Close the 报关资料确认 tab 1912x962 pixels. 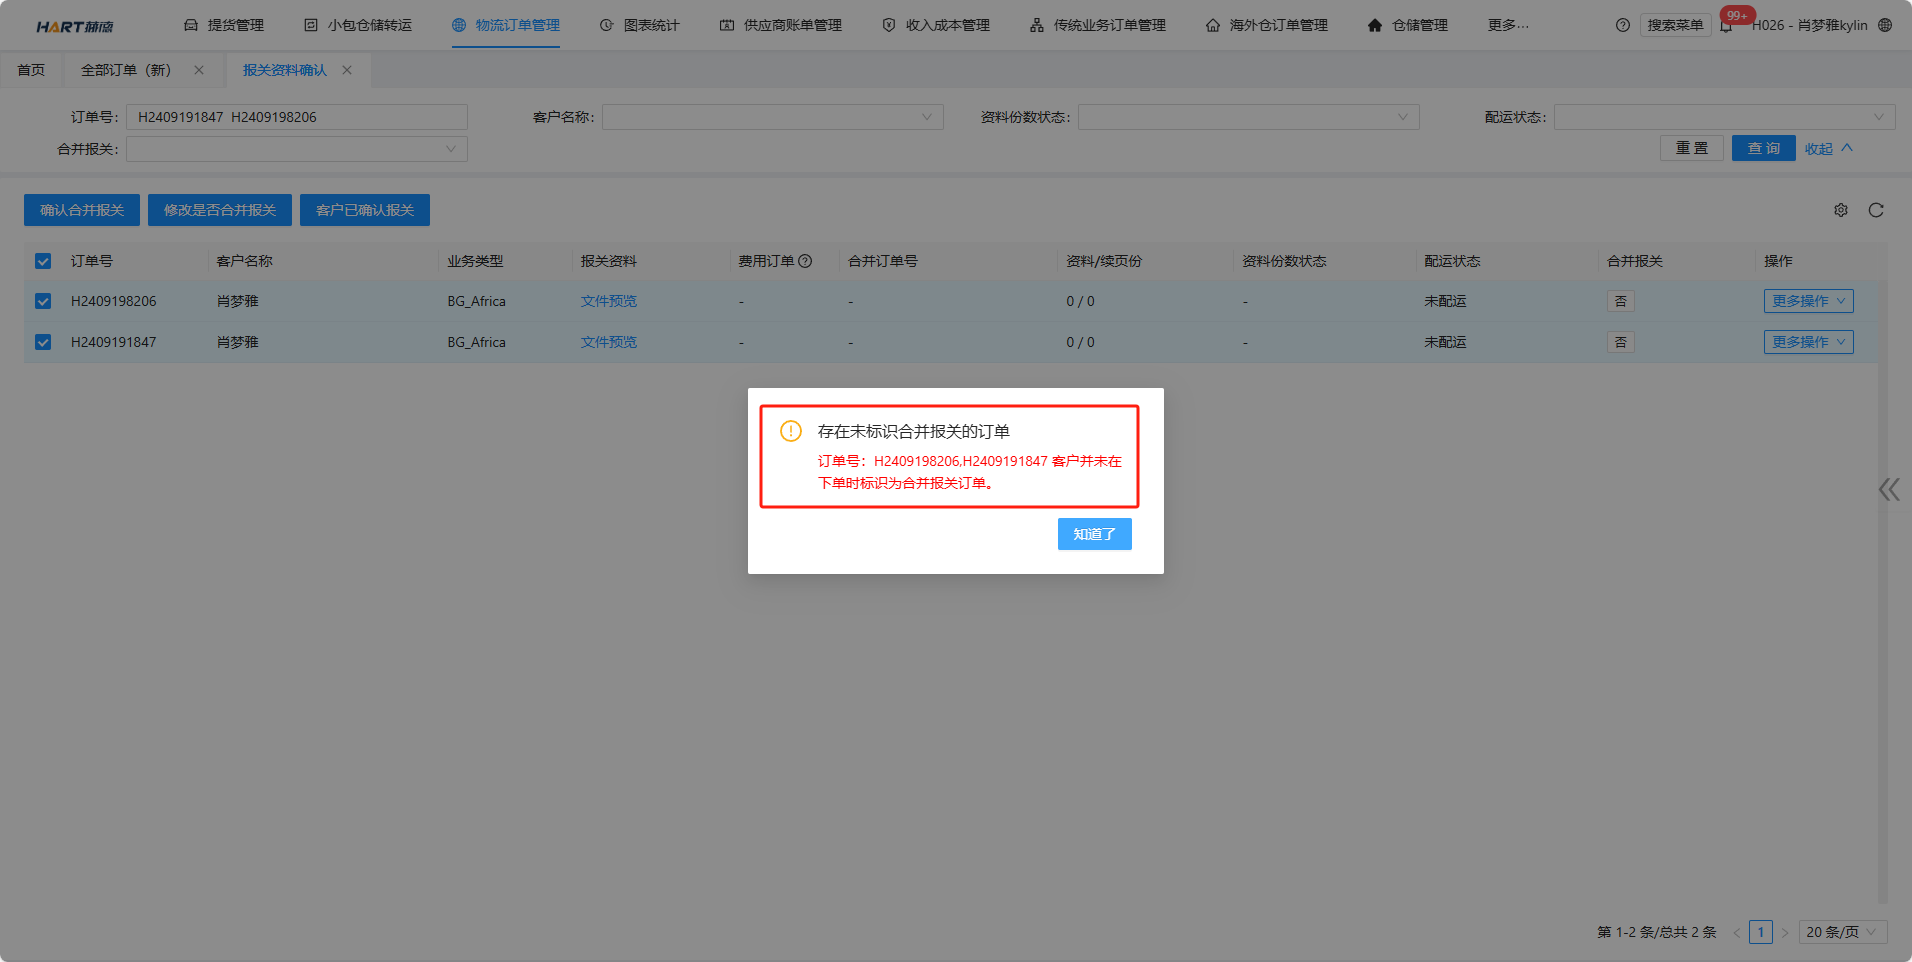[347, 70]
